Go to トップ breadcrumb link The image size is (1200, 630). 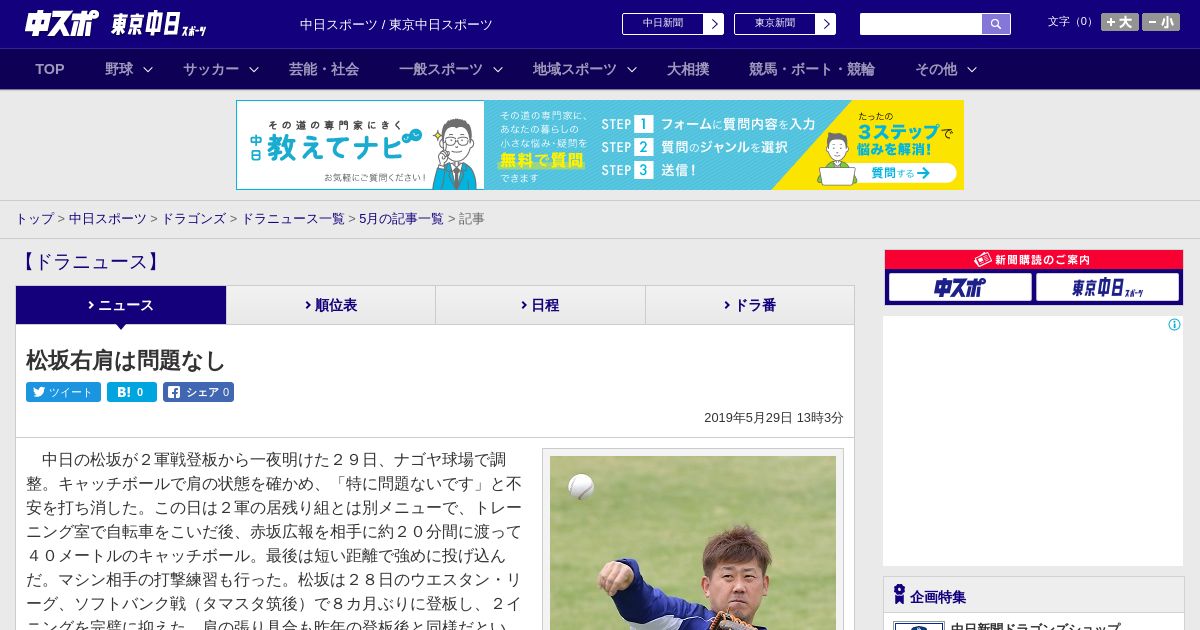35,218
